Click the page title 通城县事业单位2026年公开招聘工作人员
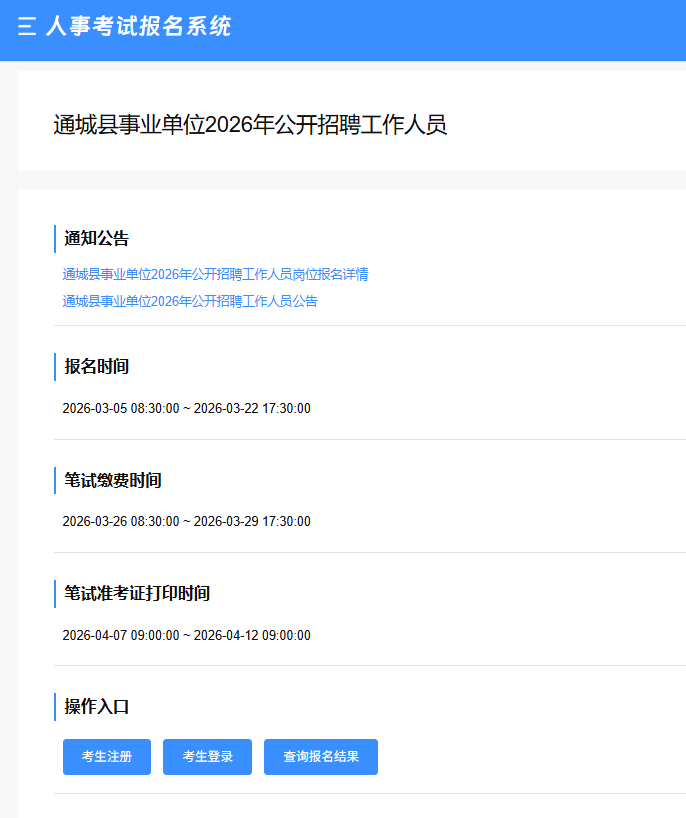The width and height of the screenshot is (686, 818). (249, 125)
